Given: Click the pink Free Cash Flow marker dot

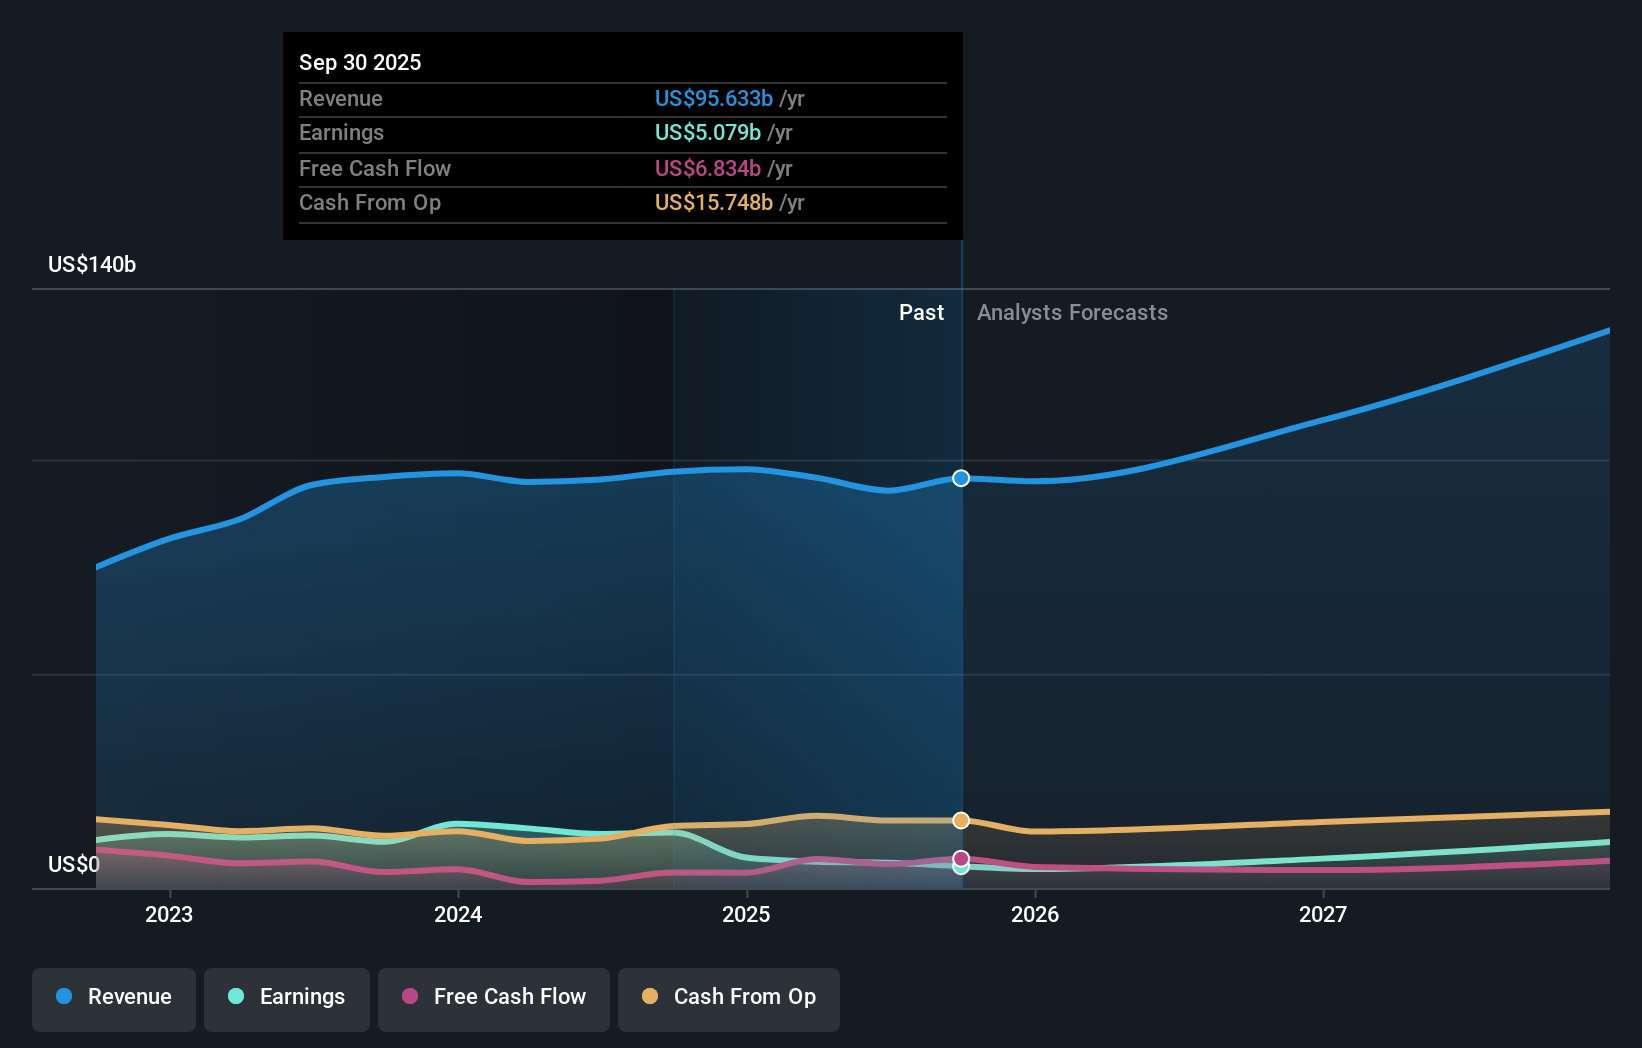Looking at the screenshot, I should (x=961, y=856).
